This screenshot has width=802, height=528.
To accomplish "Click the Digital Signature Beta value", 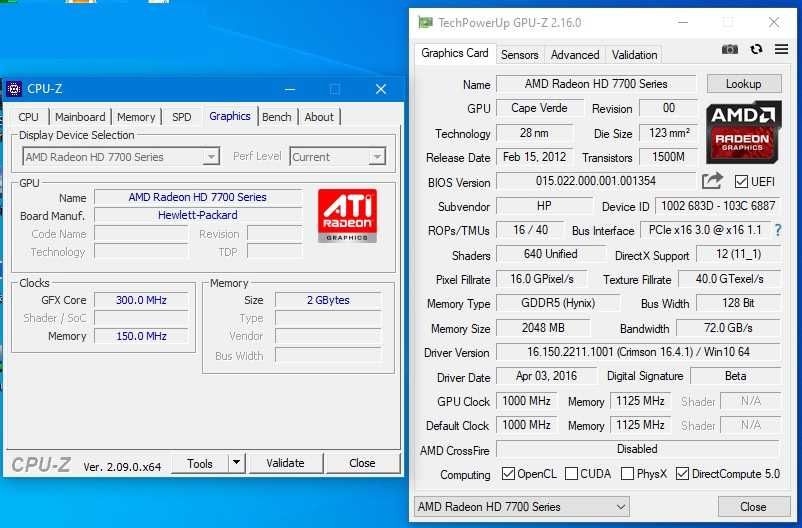I will [736, 376].
